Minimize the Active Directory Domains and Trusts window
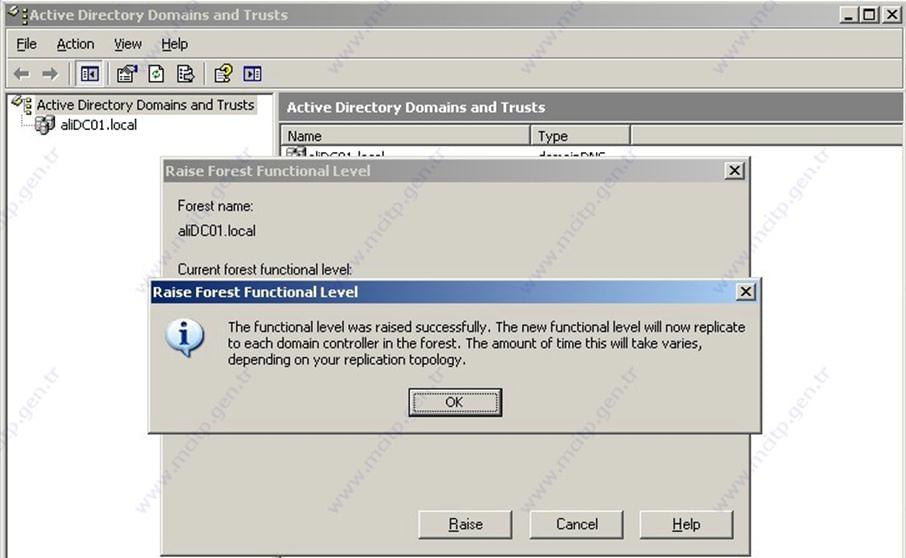Image resolution: width=906 pixels, height=558 pixels. pyautogui.click(x=848, y=14)
